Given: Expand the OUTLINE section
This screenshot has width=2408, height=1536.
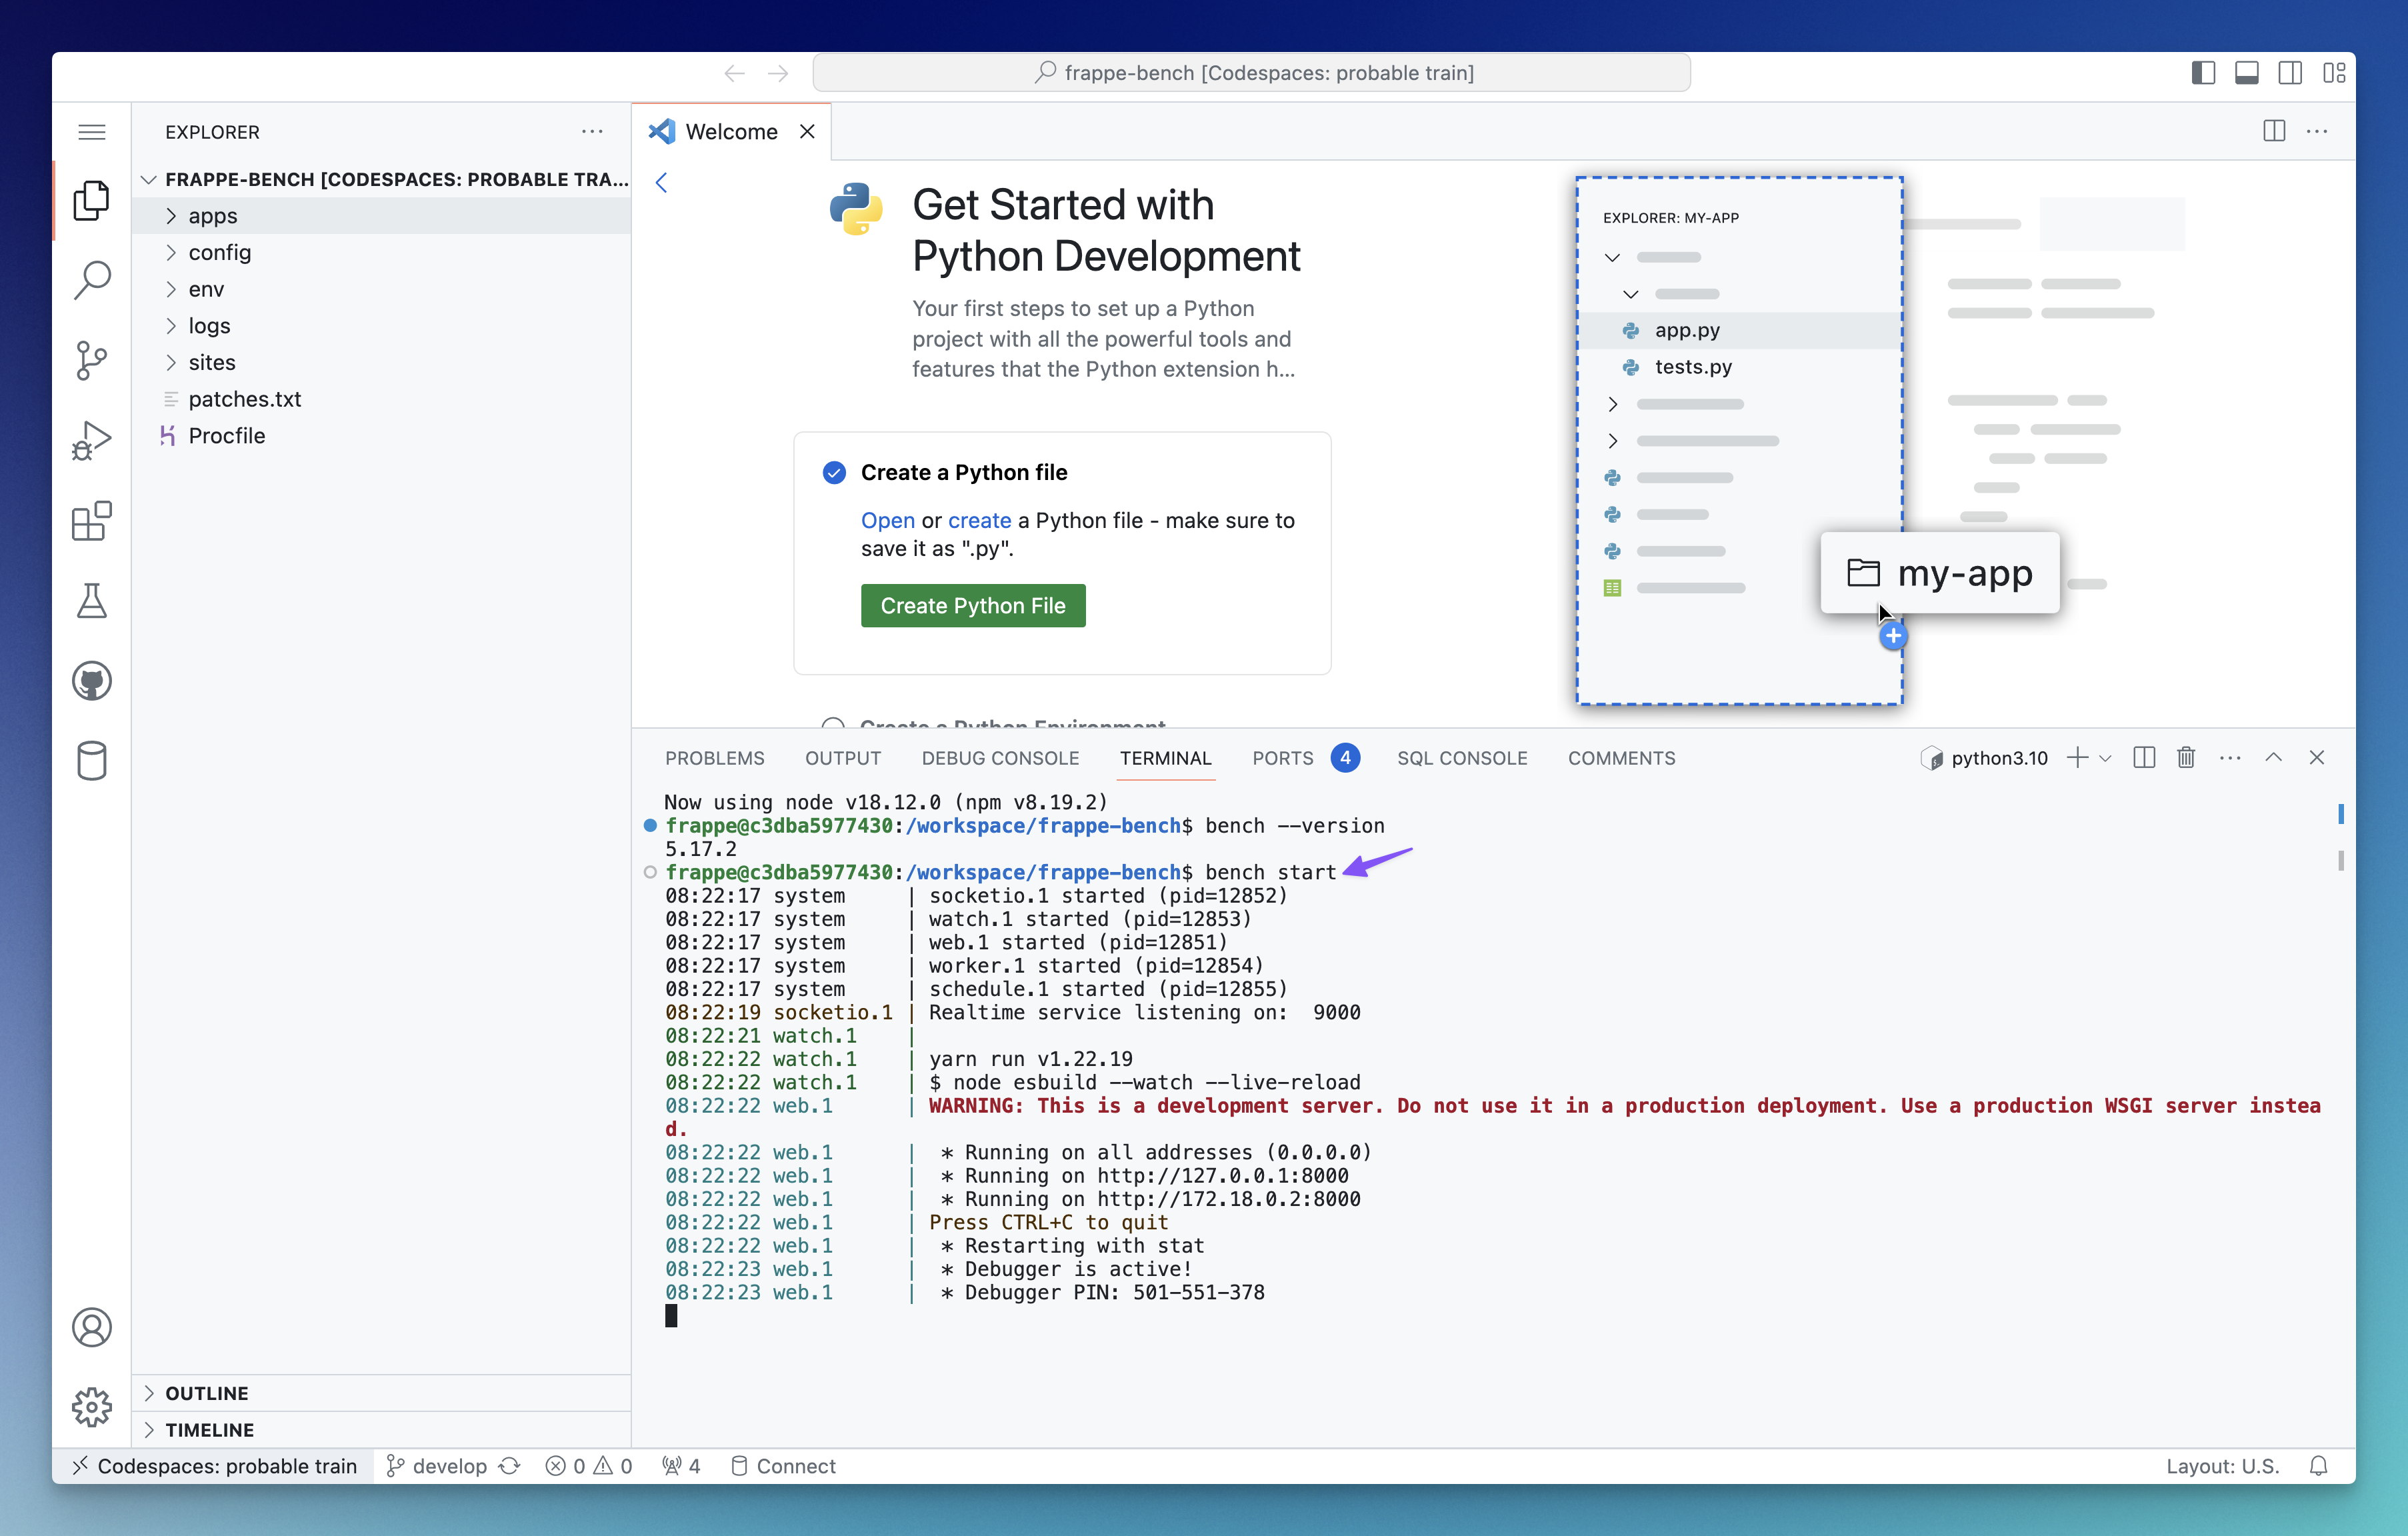Looking at the screenshot, I should pos(381,1393).
